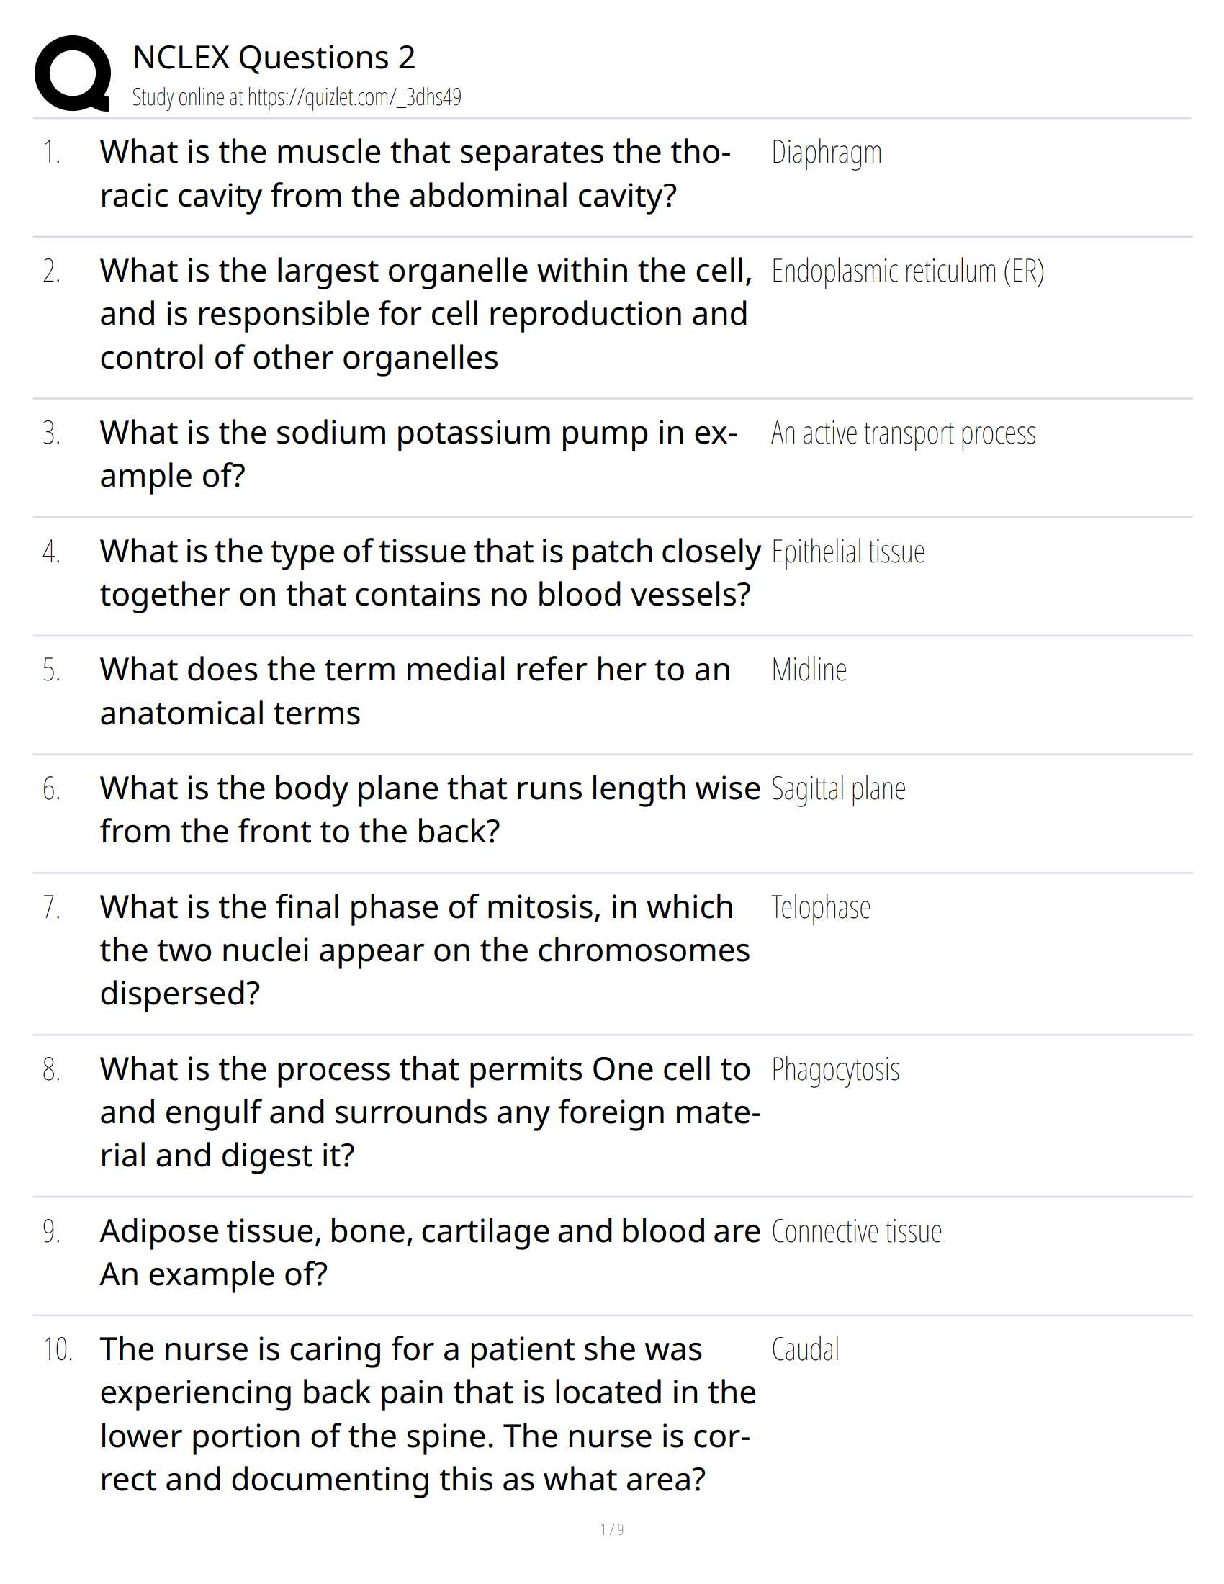Click the Epithelial tissue answer
Viewport: 1224px width, 1584px height.
(x=848, y=552)
